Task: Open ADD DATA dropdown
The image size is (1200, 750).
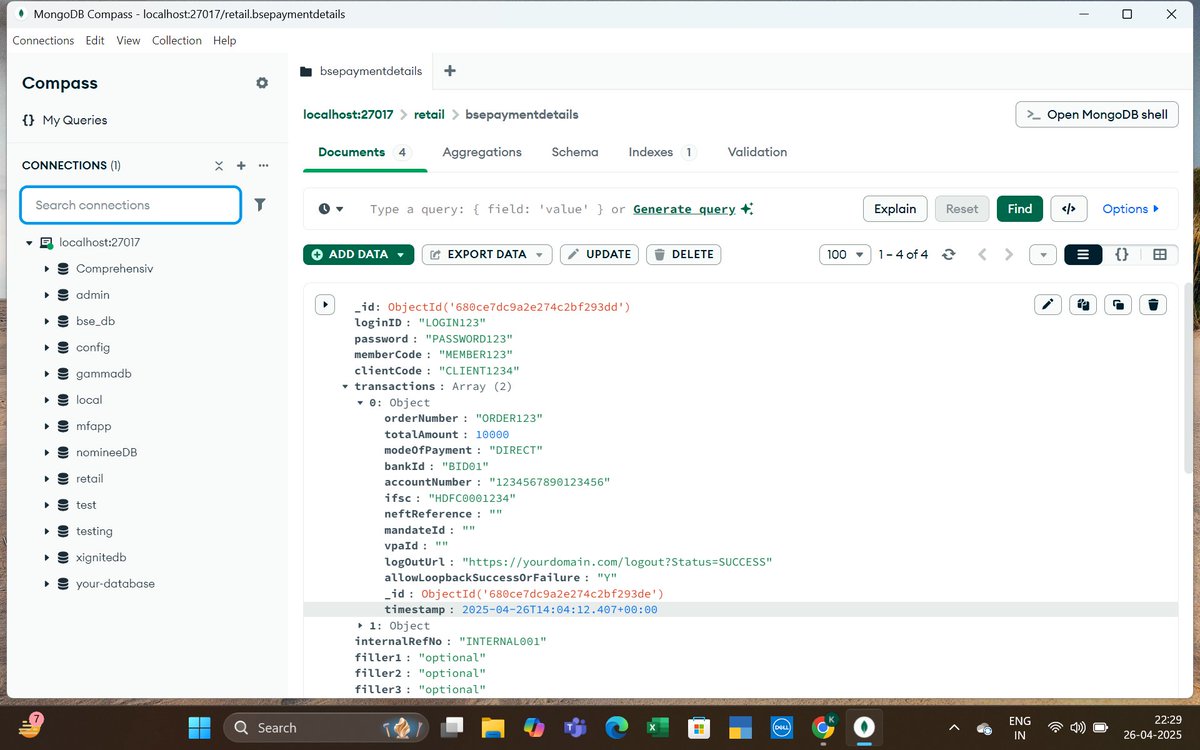Action: click(358, 255)
